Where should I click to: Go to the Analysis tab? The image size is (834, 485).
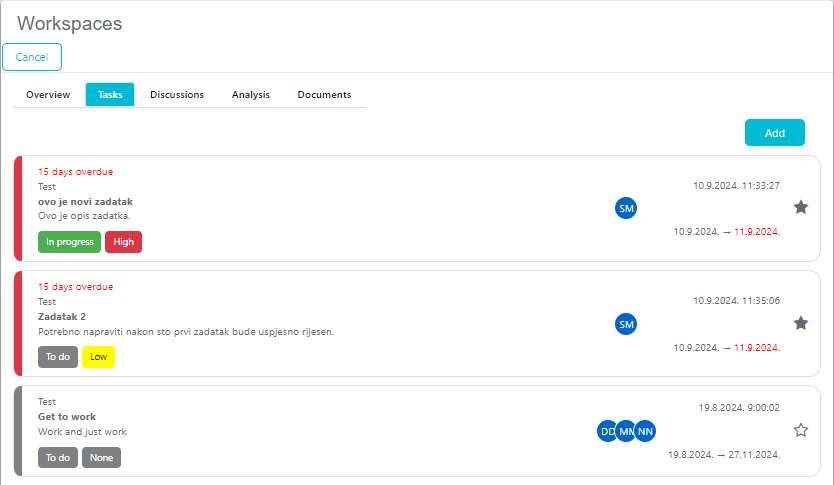(x=251, y=95)
